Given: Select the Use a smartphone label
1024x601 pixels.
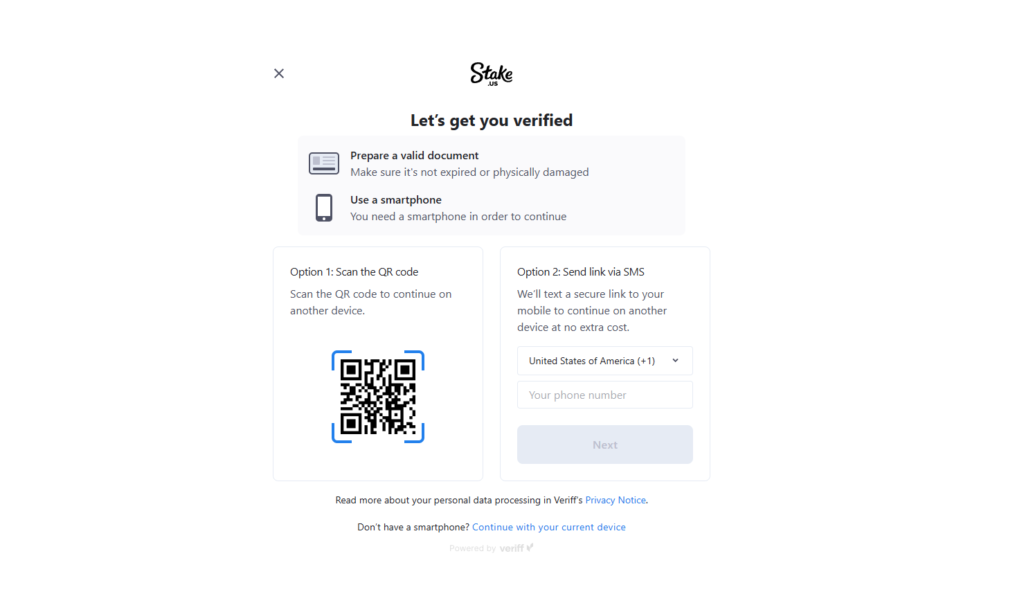Looking at the screenshot, I should click(x=395, y=200).
